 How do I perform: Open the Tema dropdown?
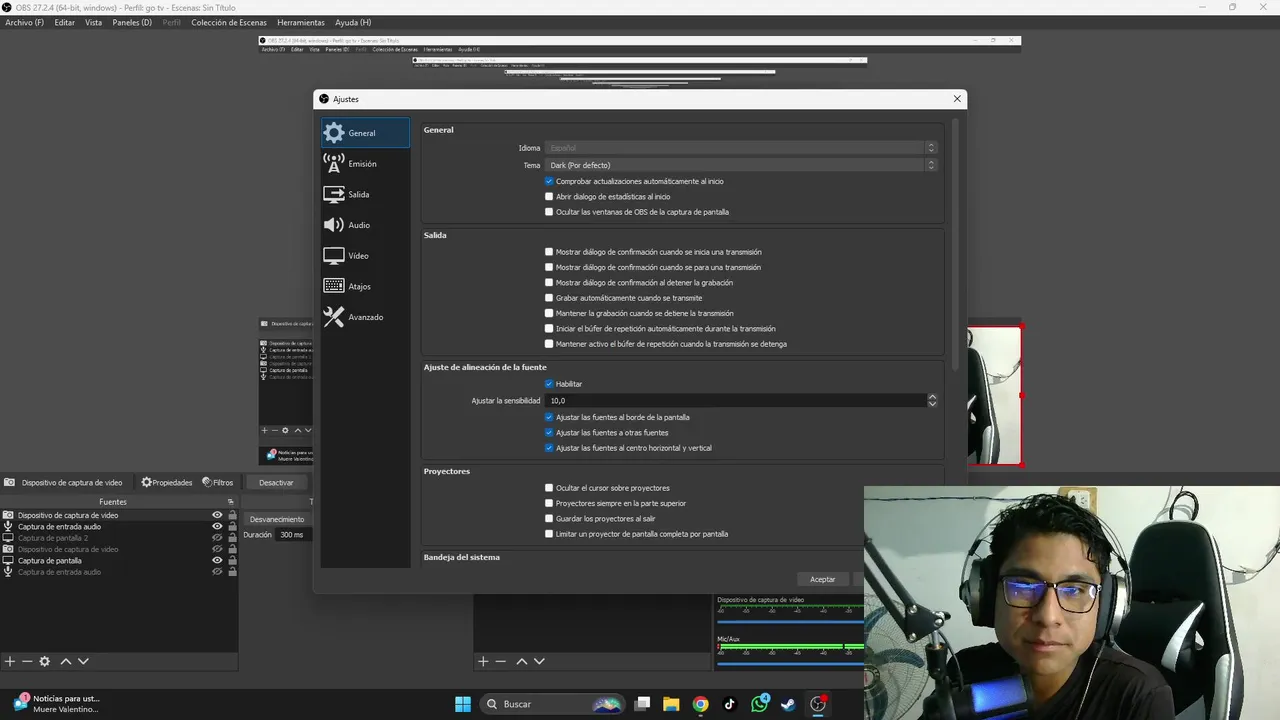tap(741, 165)
